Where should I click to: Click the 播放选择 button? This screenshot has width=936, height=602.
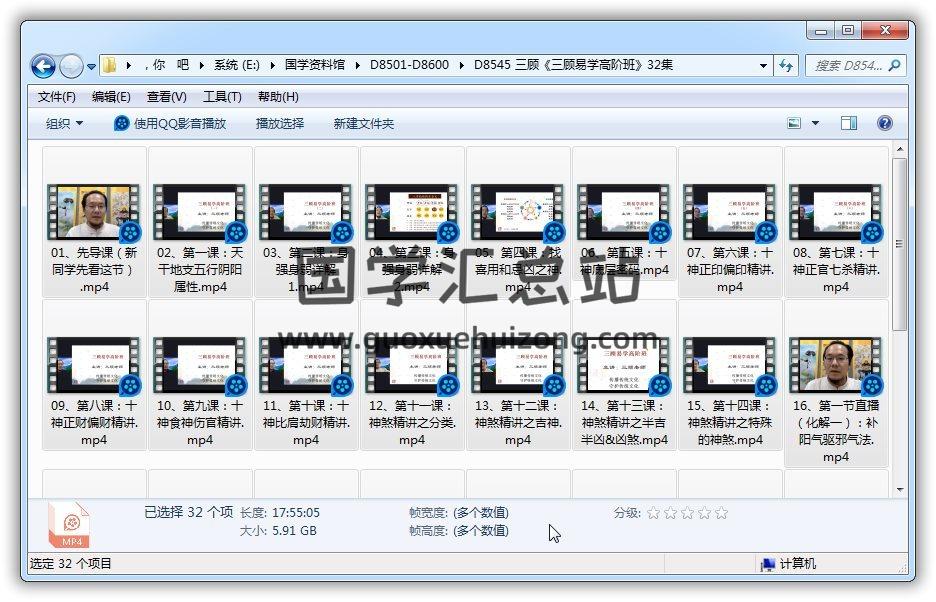(x=280, y=123)
